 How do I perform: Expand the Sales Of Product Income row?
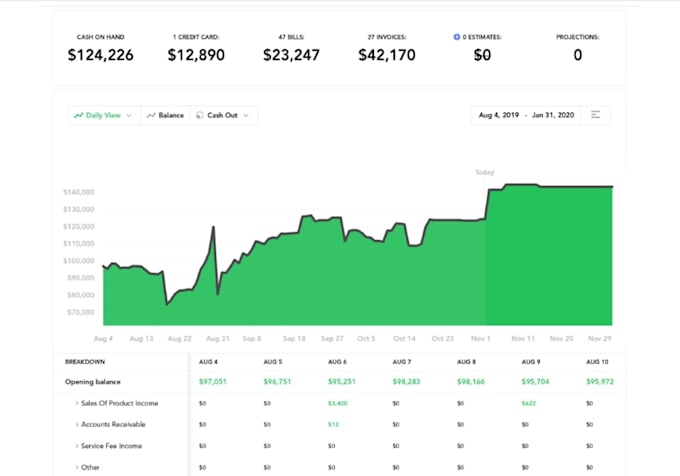click(77, 403)
